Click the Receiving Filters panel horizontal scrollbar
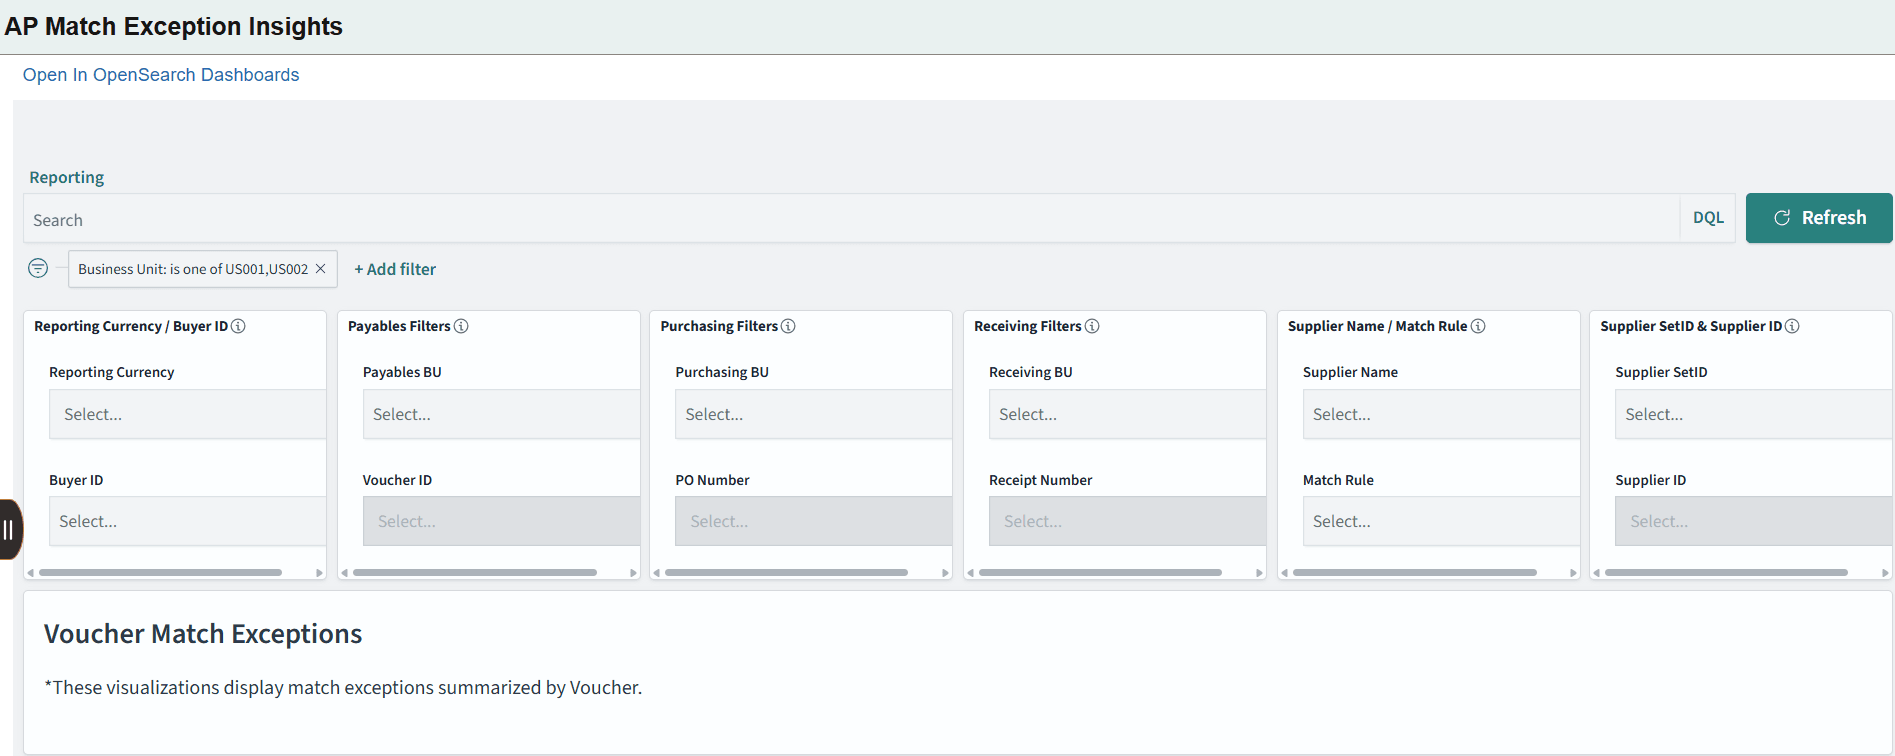1895x756 pixels. pyautogui.click(x=1100, y=572)
